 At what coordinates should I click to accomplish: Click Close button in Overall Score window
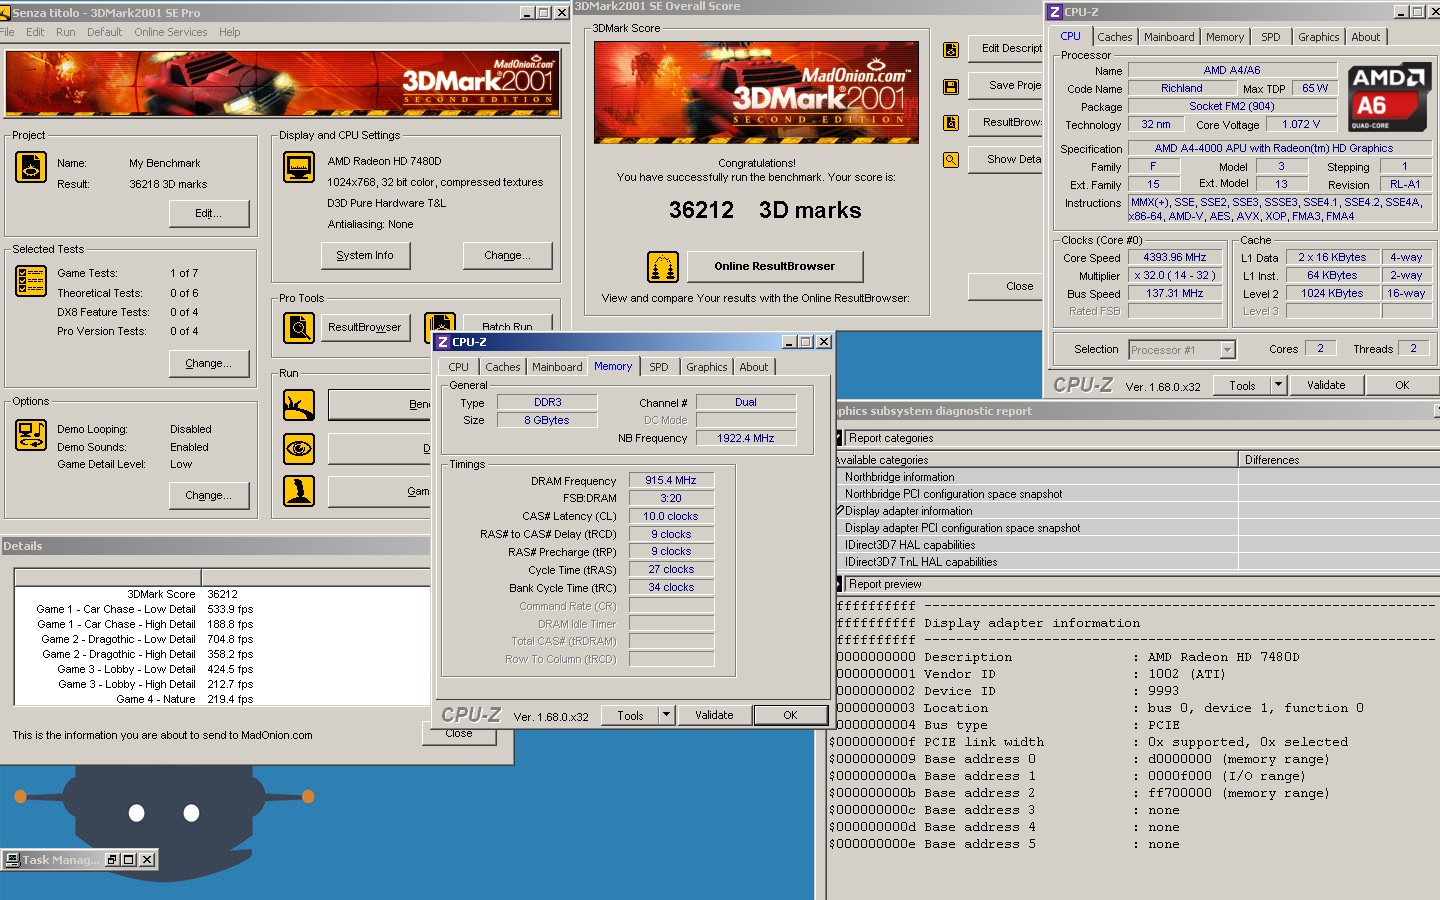pyautogui.click(x=1005, y=286)
